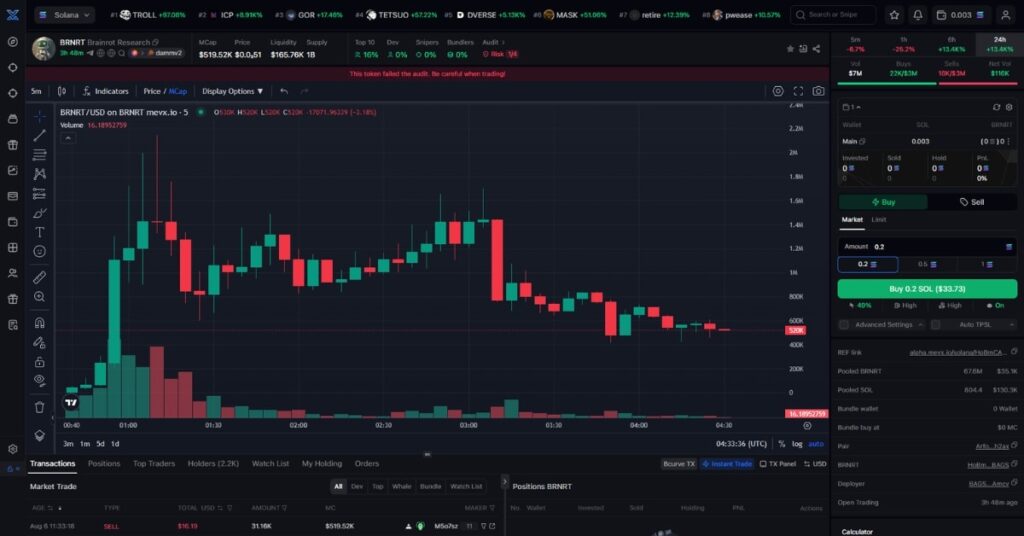Take a chart snapshot with camera icon
The width and height of the screenshot is (1024, 536).
click(x=818, y=91)
